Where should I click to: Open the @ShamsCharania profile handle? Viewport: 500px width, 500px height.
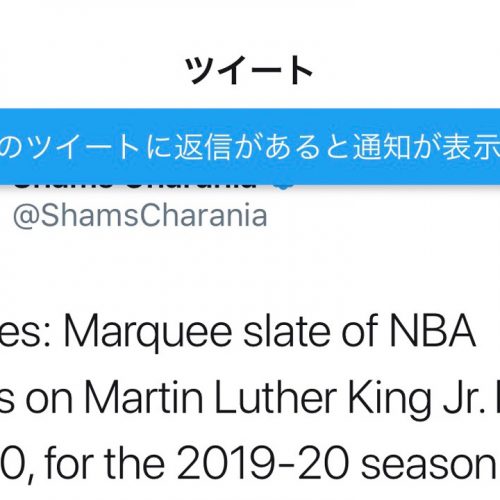(x=140, y=216)
